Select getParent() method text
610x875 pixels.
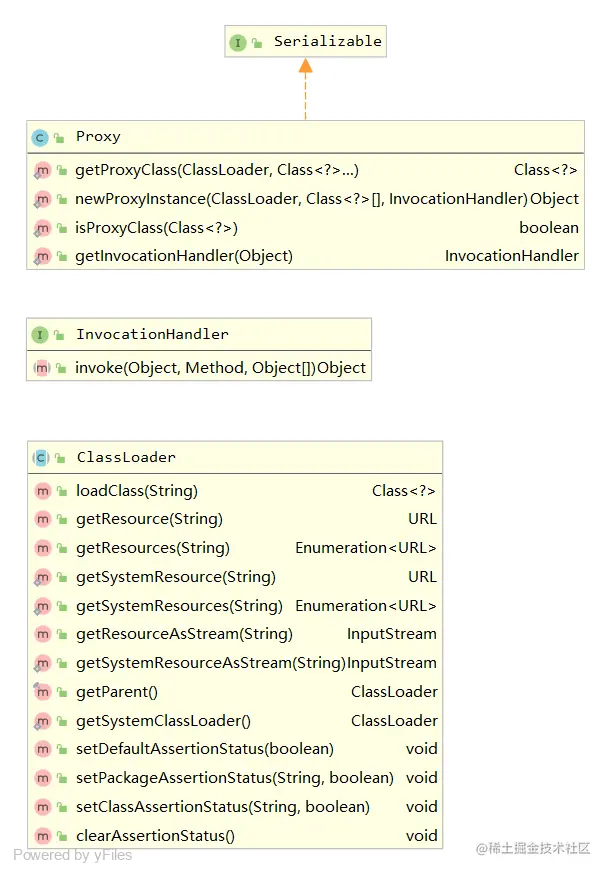pyautogui.click(x=117, y=693)
